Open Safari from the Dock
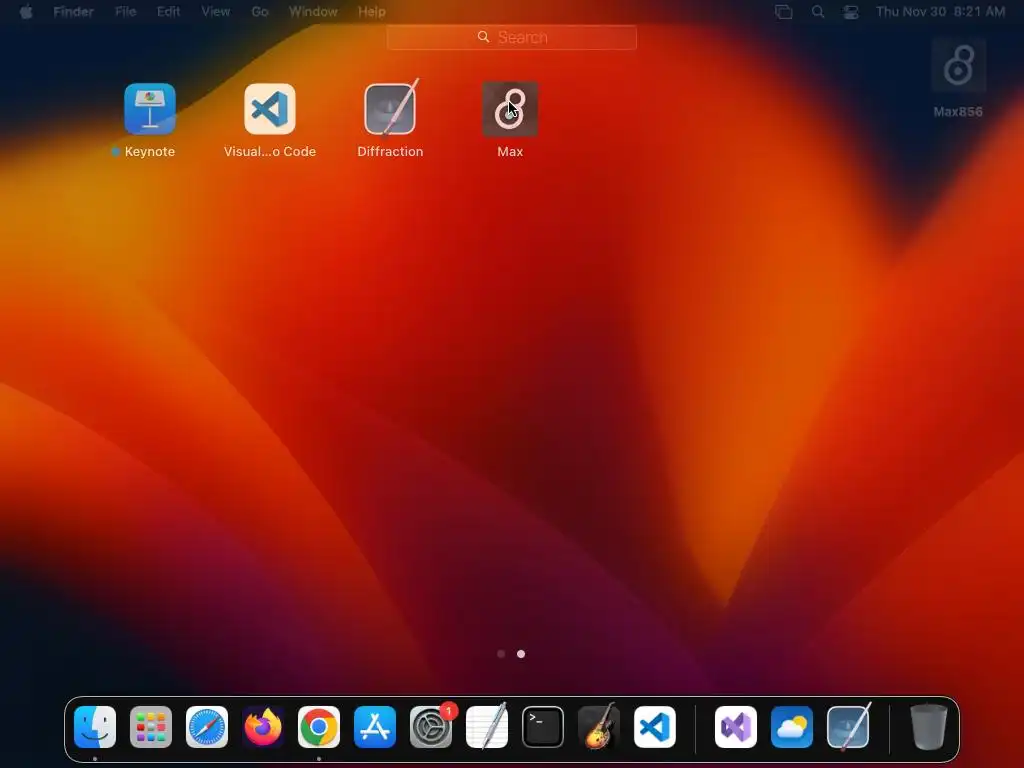 click(x=207, y=727)
